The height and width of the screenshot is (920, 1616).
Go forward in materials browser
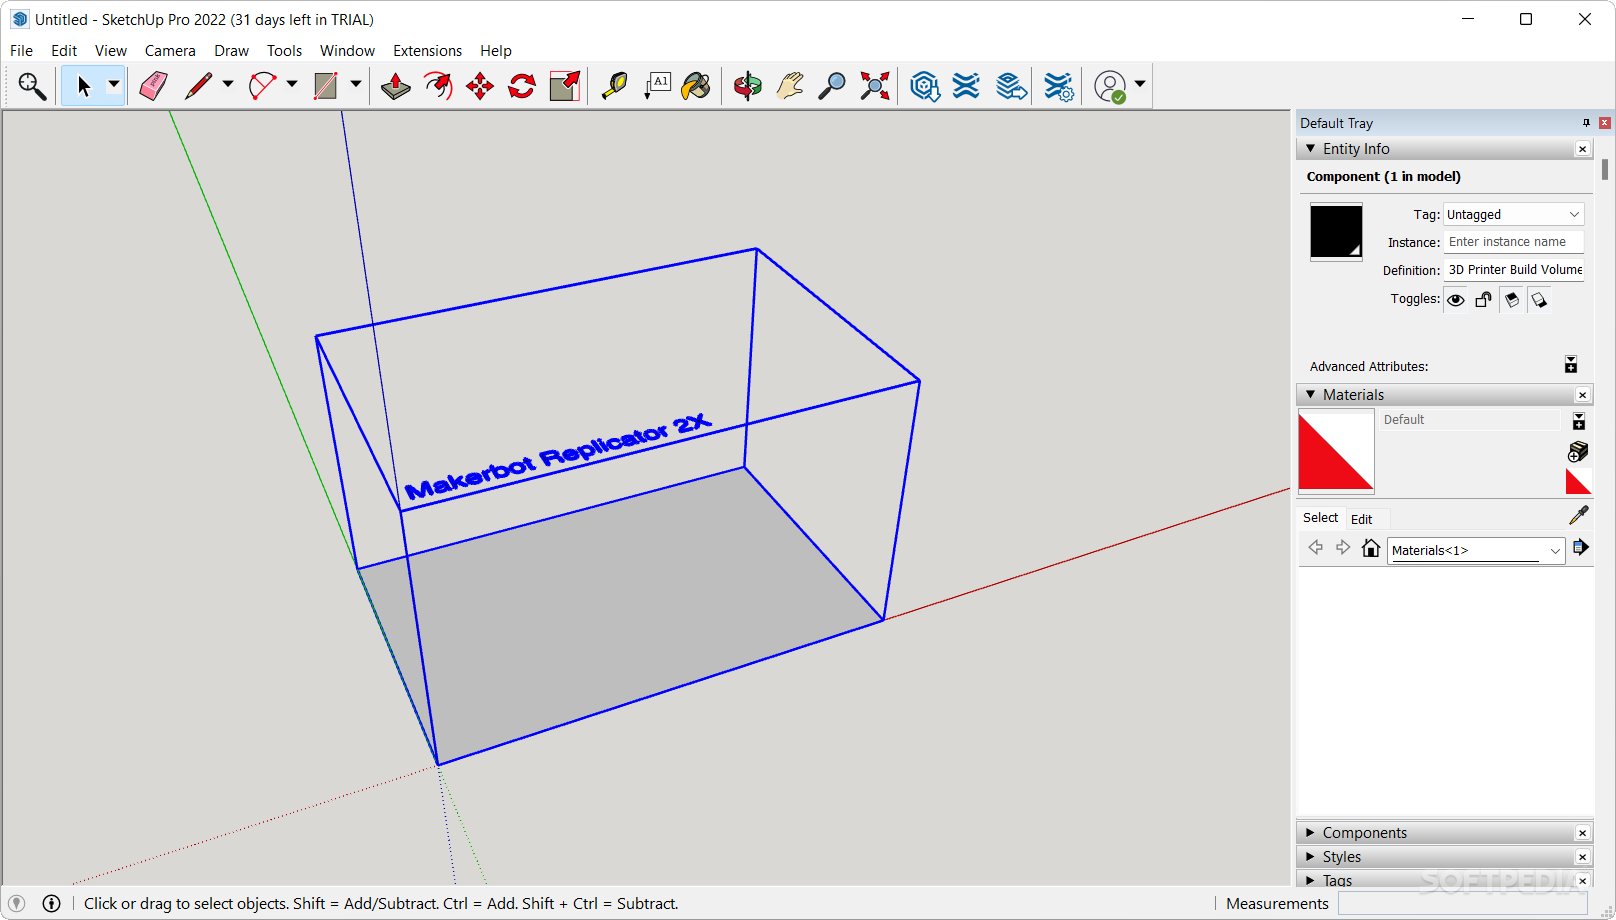pyautogui.click(x=1343, y=547)
